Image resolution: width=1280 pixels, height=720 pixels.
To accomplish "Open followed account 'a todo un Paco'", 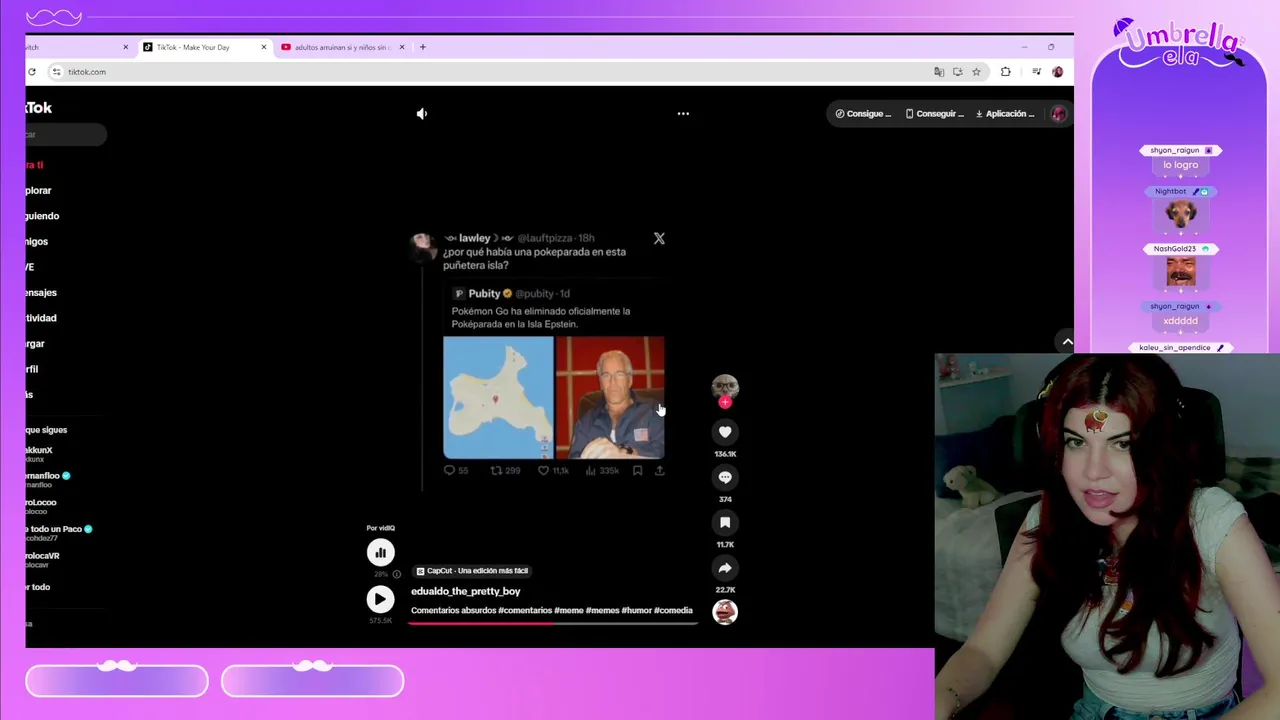I will coord(59,532).
